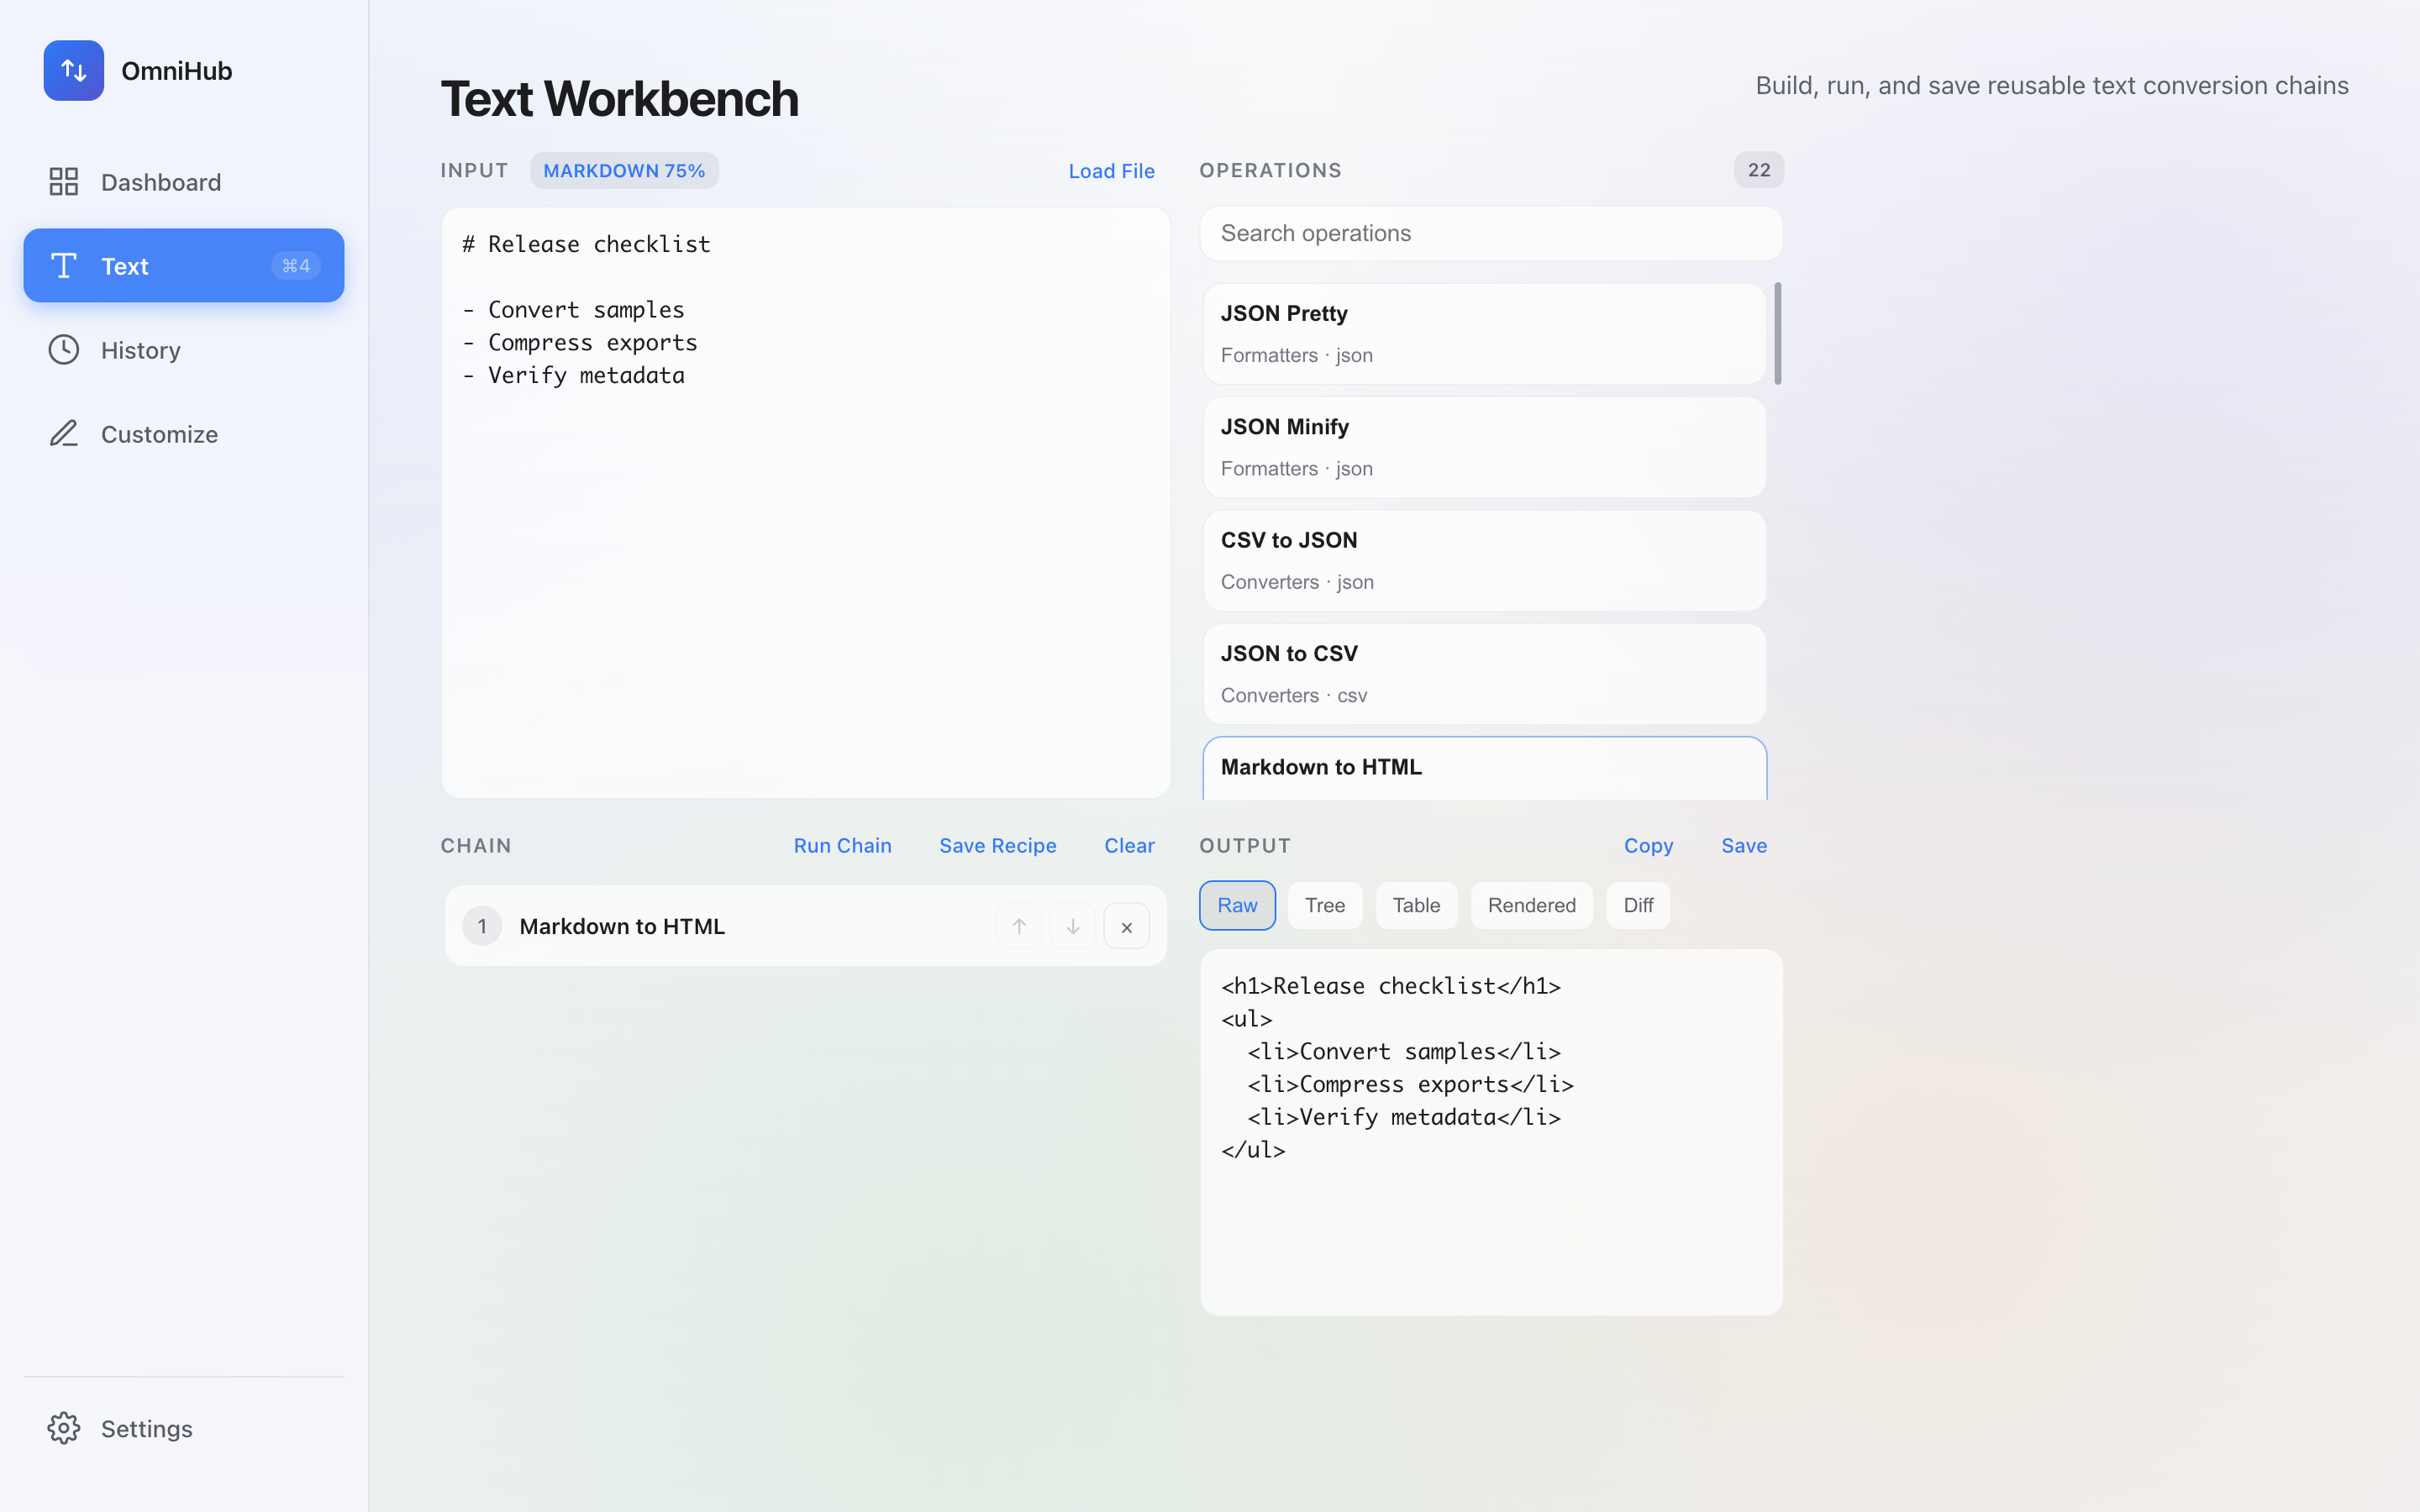This screenshot has height=1512, width=2420.
Task: Click the OmniHub logo icon
Action: [73, 70]
